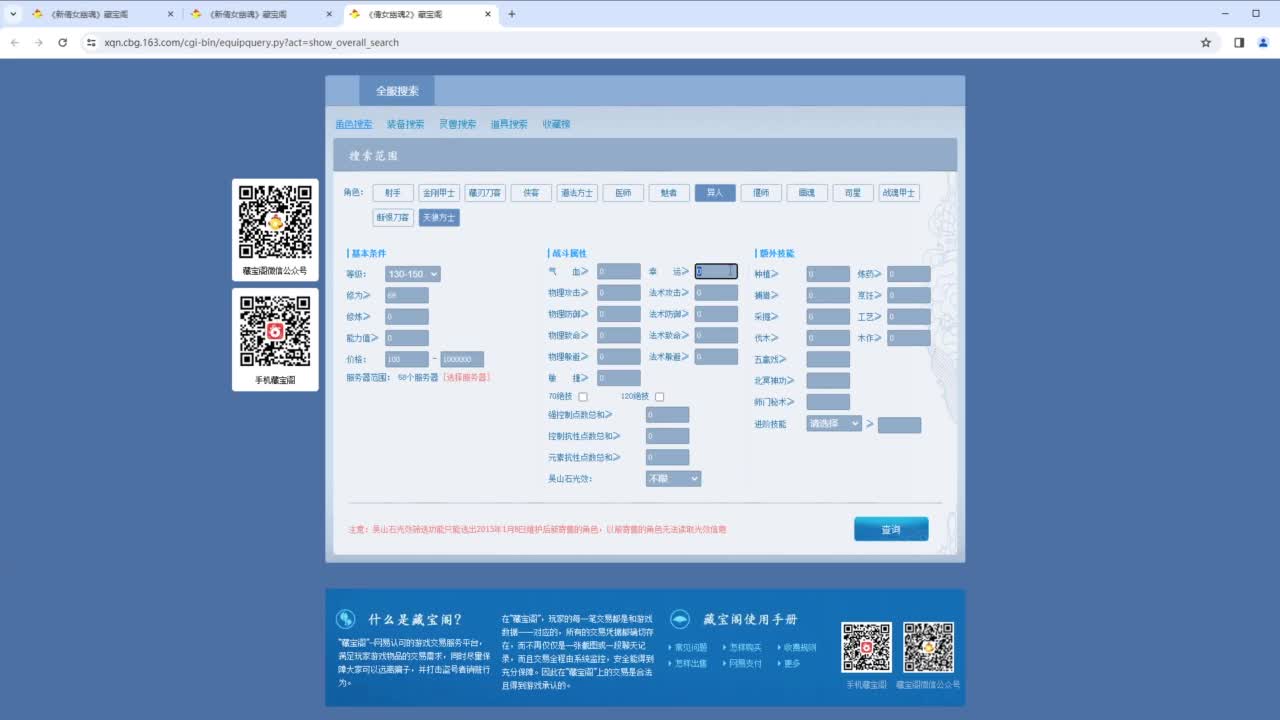The width and height of the screenshot is (1280, 720).
Task: Click the footer 藏宝阁微信公众号 QR code
Action: point(928,648)
